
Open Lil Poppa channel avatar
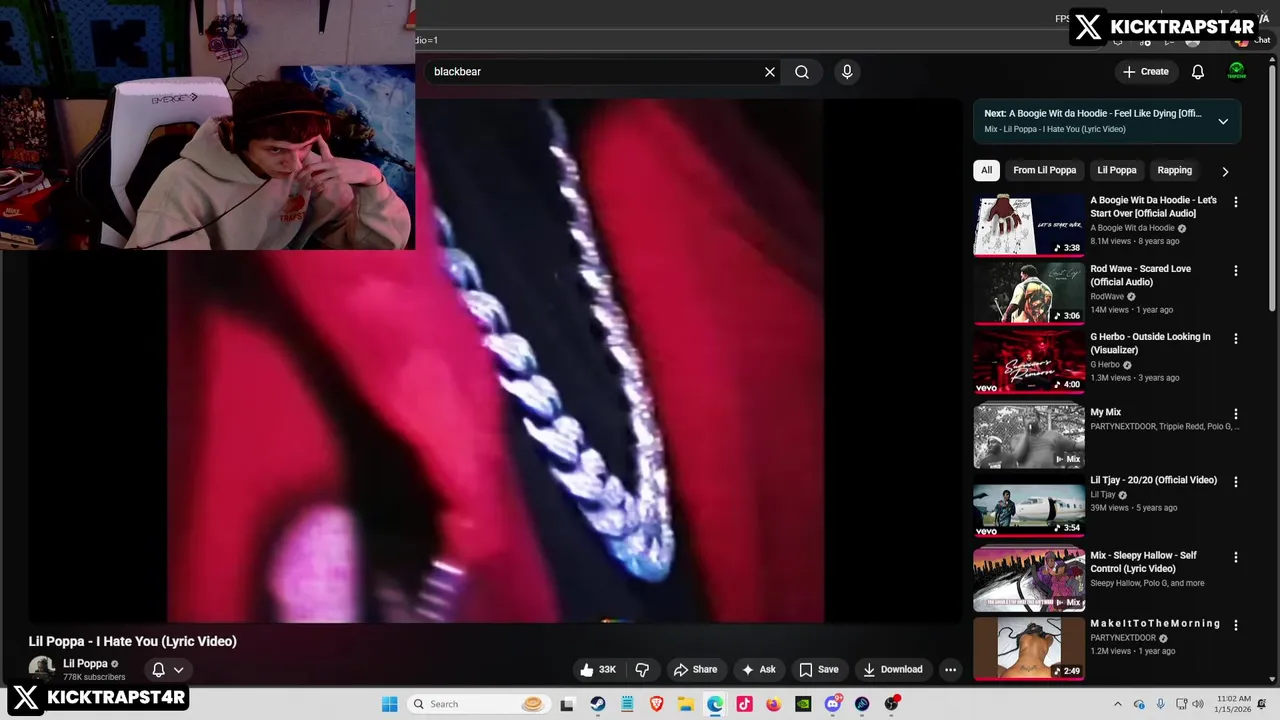coord(42,669)
